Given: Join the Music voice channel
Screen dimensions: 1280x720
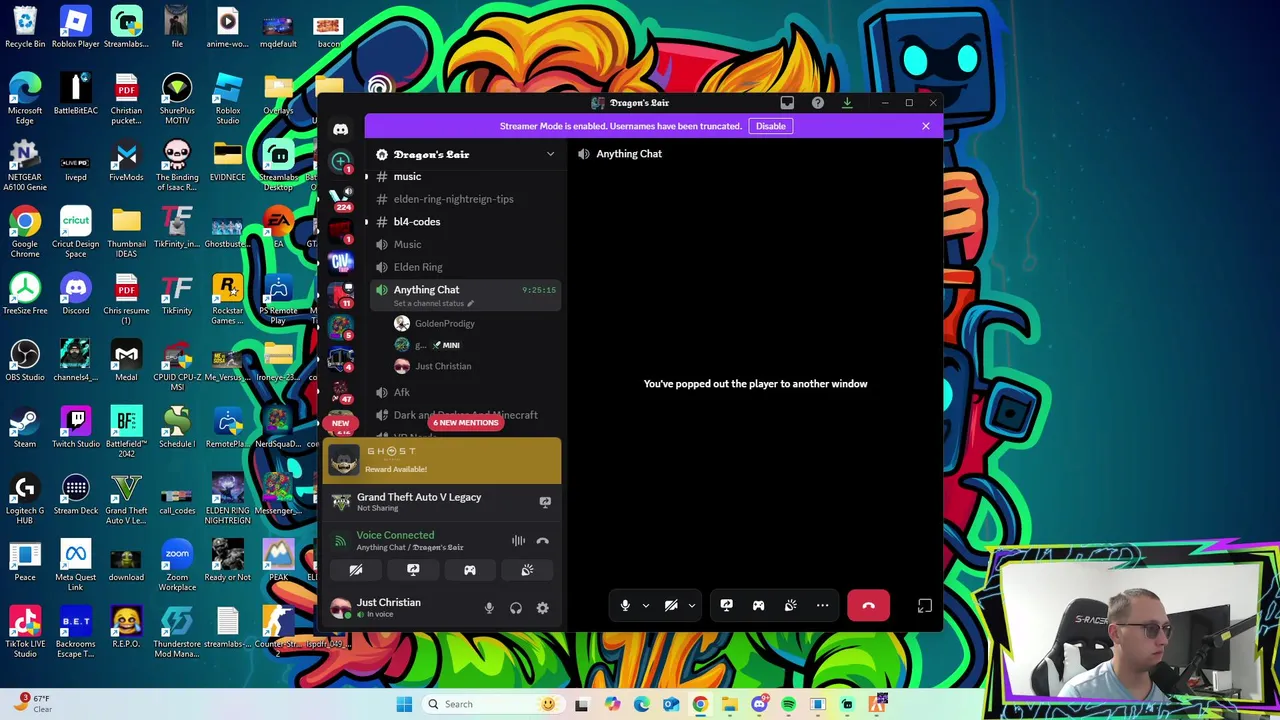Looking at the screenshot, I should (407, 245).
